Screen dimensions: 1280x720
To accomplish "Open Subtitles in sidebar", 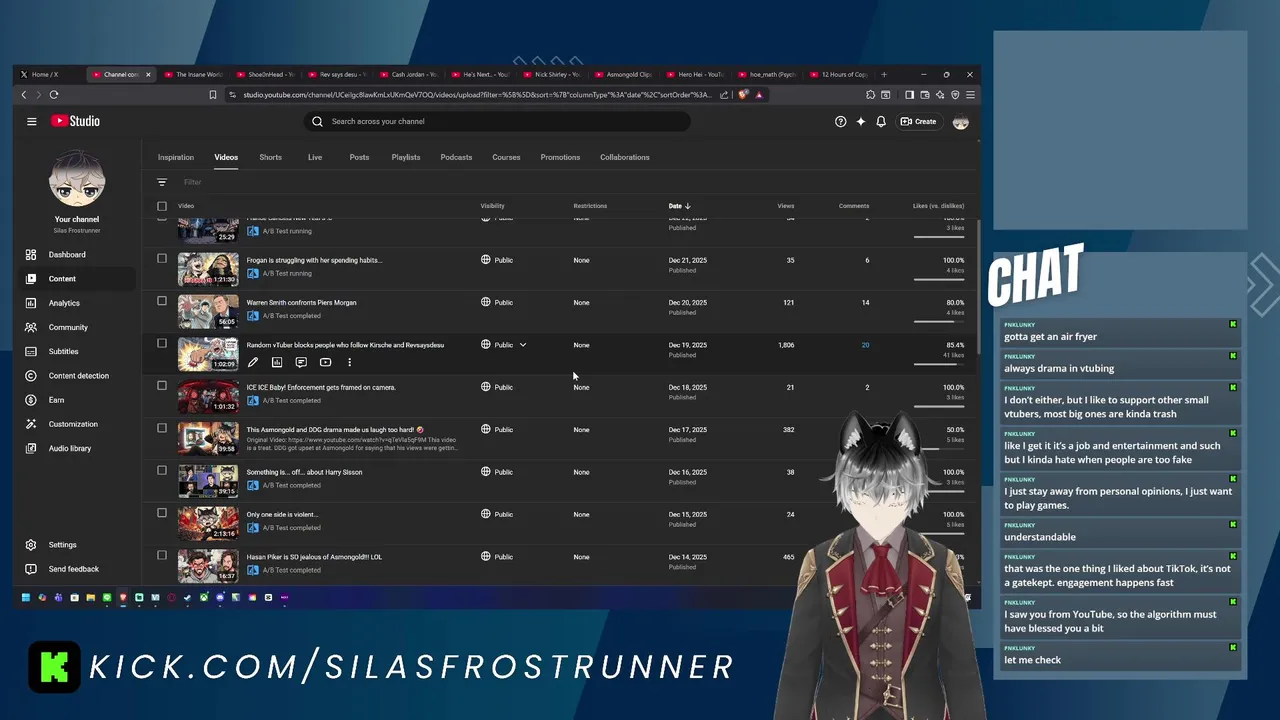I will [76, 351].
